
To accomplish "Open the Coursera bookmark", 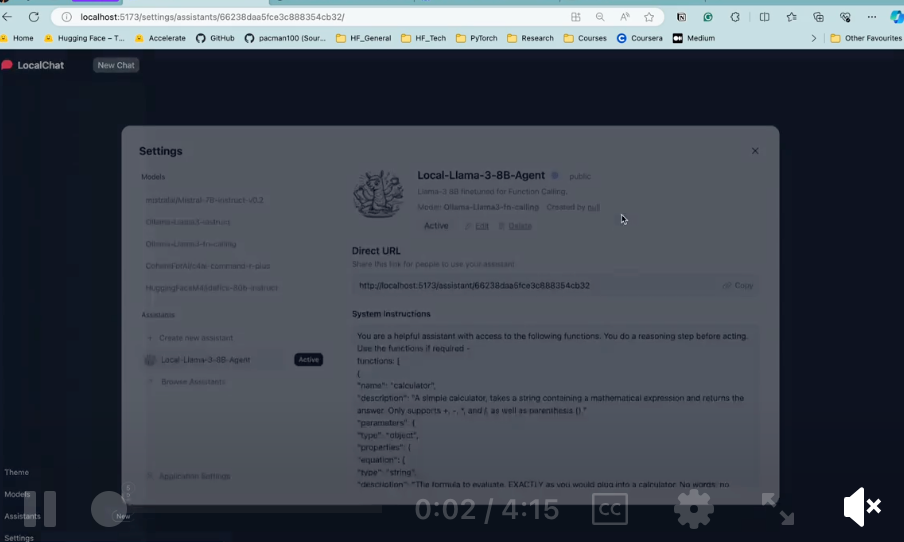I will click(639, 38).
